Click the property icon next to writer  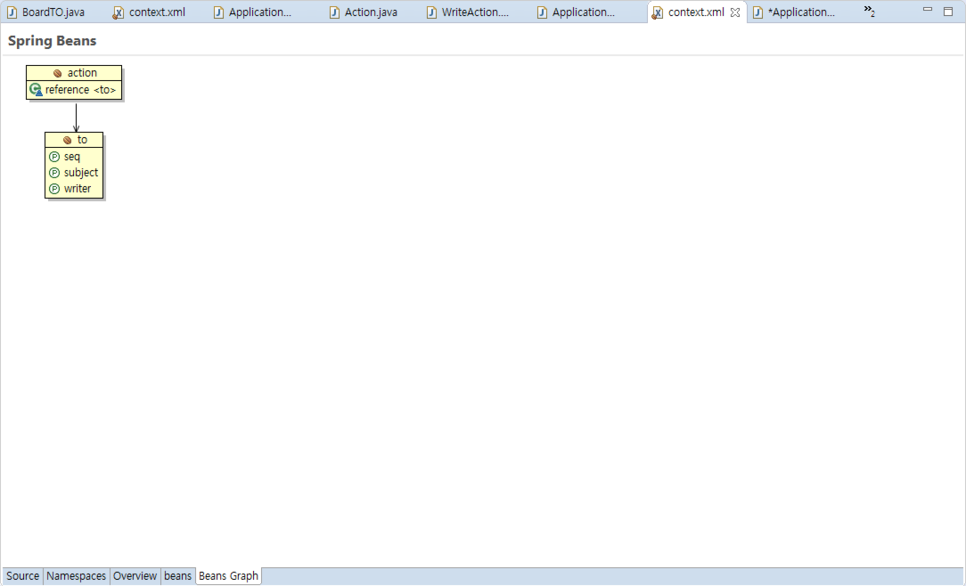point(54,189)
